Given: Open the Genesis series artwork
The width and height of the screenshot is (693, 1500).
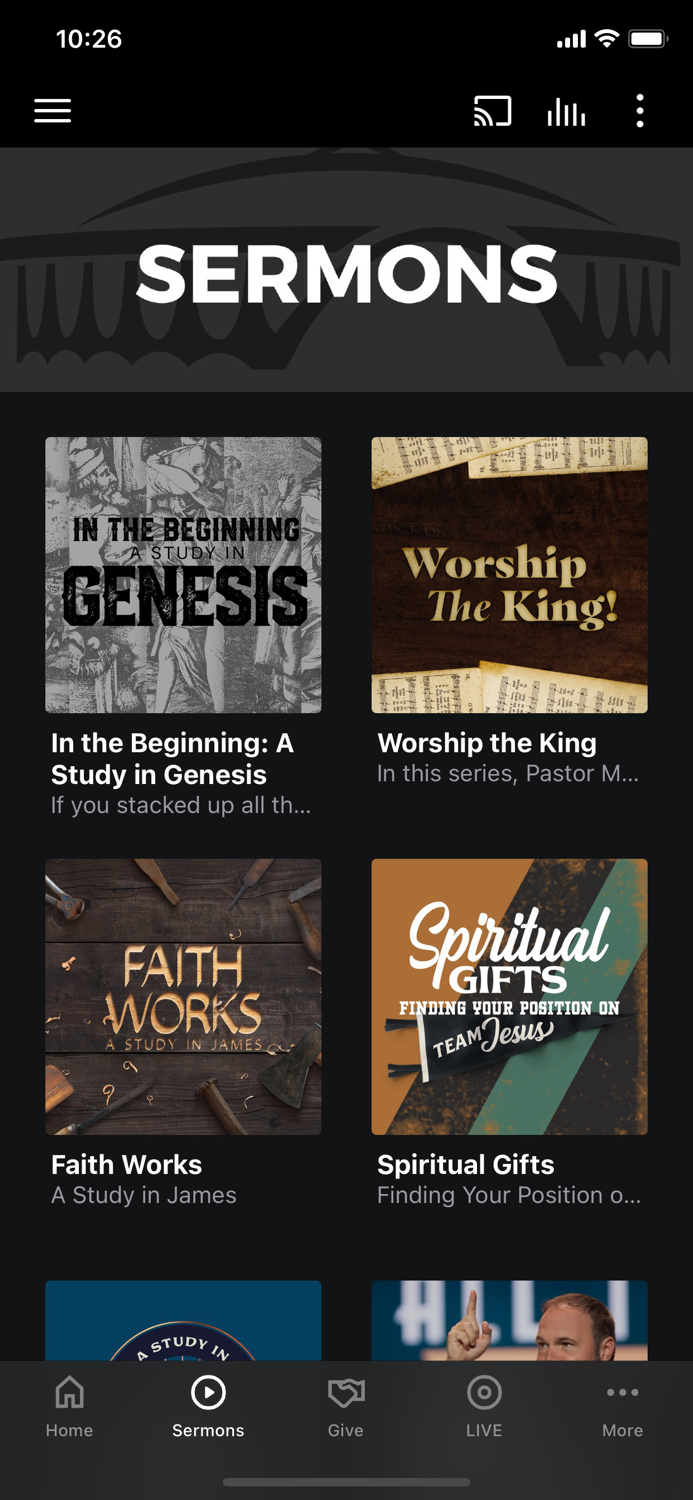Looking at the screenshot, I should pyautogui.click(x=183, y=575).
